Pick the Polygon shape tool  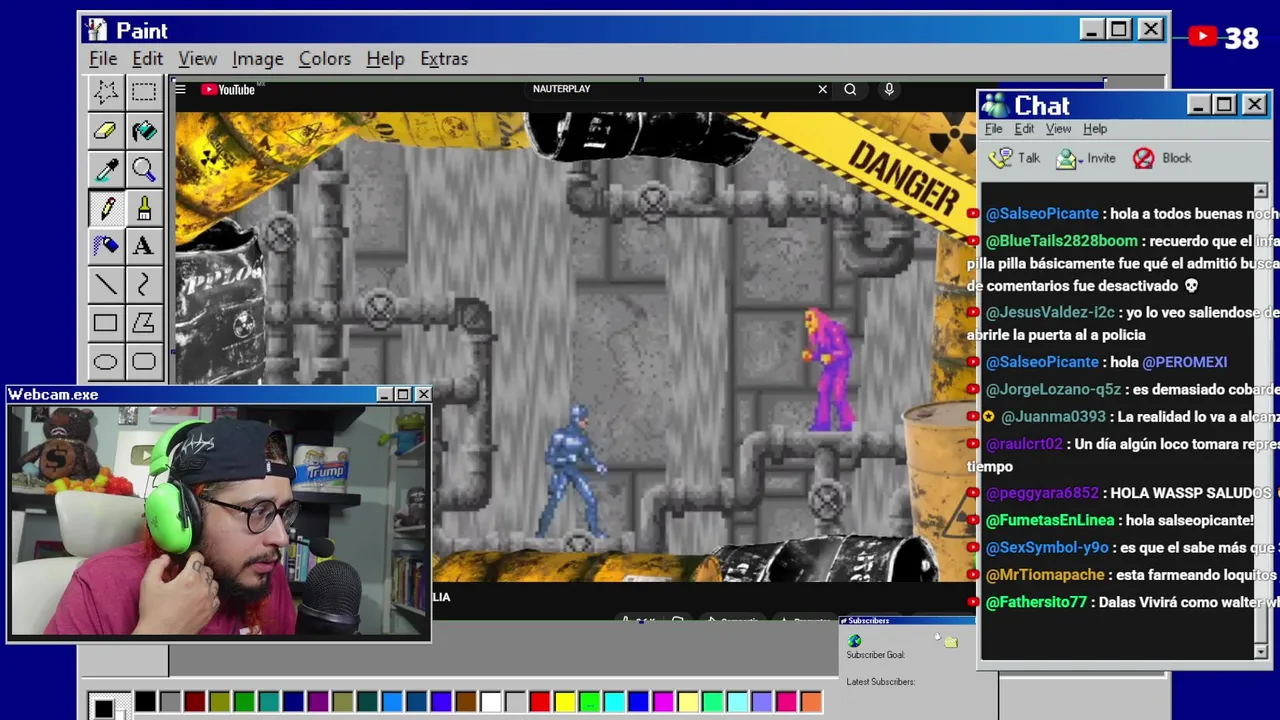[x=144, y=323]
